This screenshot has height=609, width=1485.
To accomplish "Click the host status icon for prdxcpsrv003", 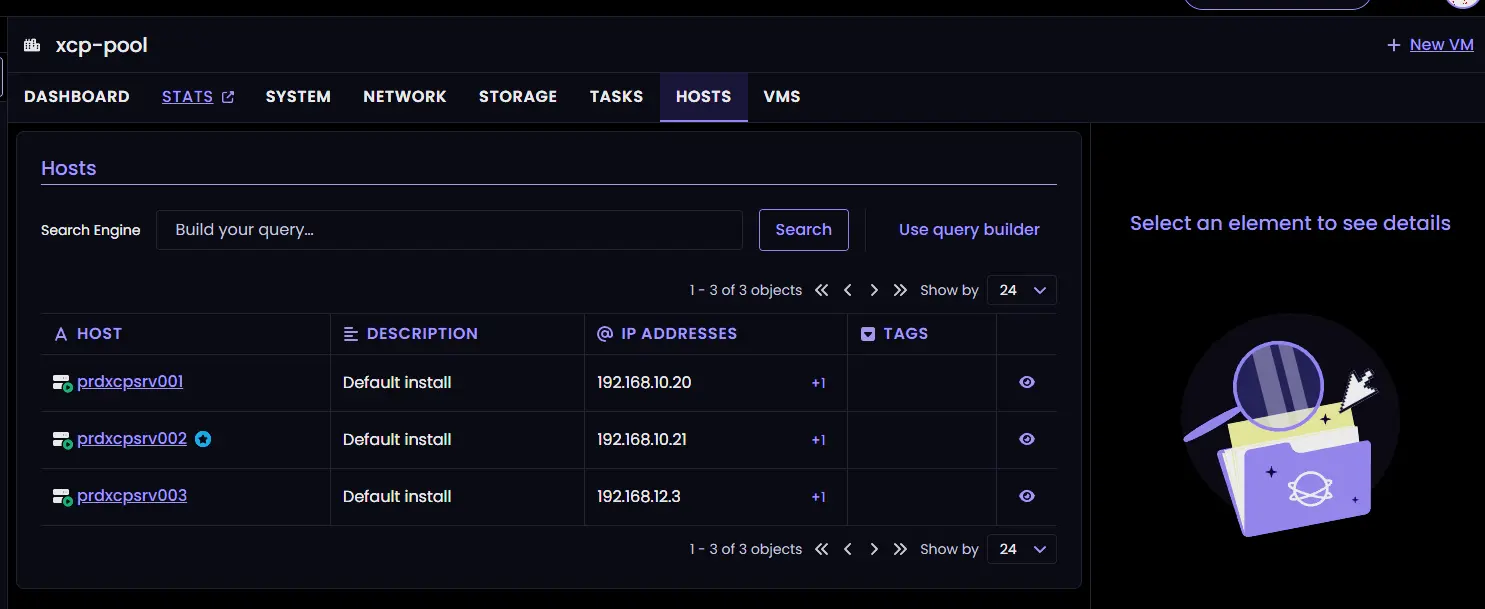I will (62, 497).
